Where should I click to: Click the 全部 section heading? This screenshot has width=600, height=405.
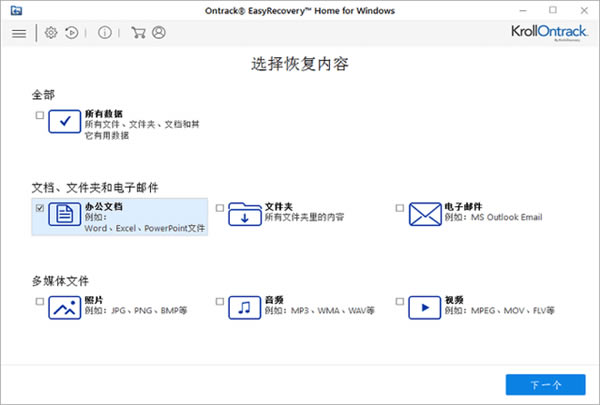[43, 95]
